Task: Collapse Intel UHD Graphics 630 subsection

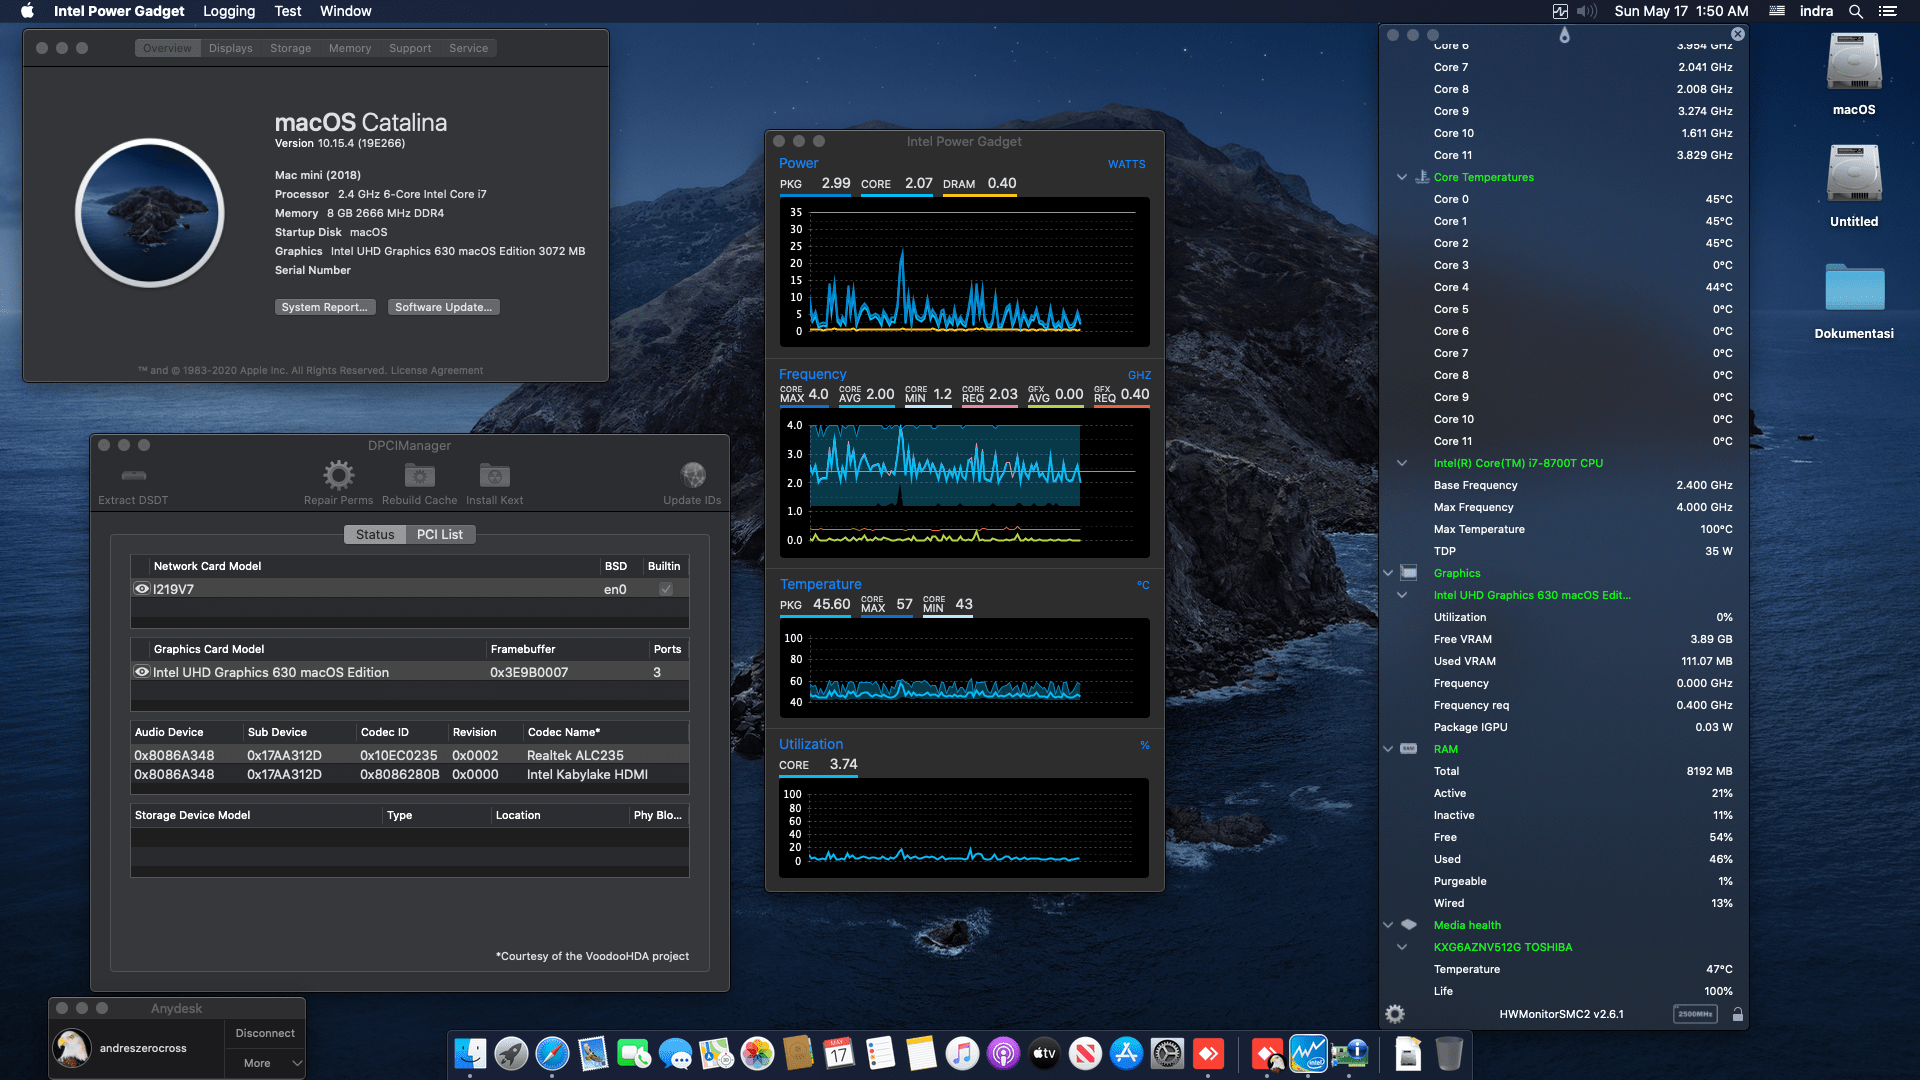Action: (x=1402, y=595)
